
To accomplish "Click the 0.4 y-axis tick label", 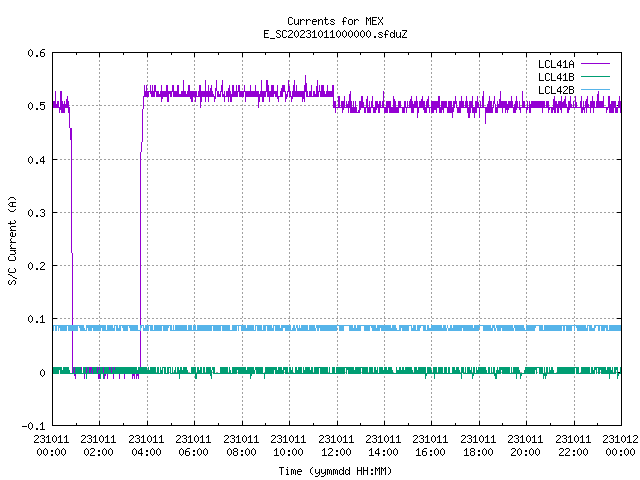I will click(36, 160).
